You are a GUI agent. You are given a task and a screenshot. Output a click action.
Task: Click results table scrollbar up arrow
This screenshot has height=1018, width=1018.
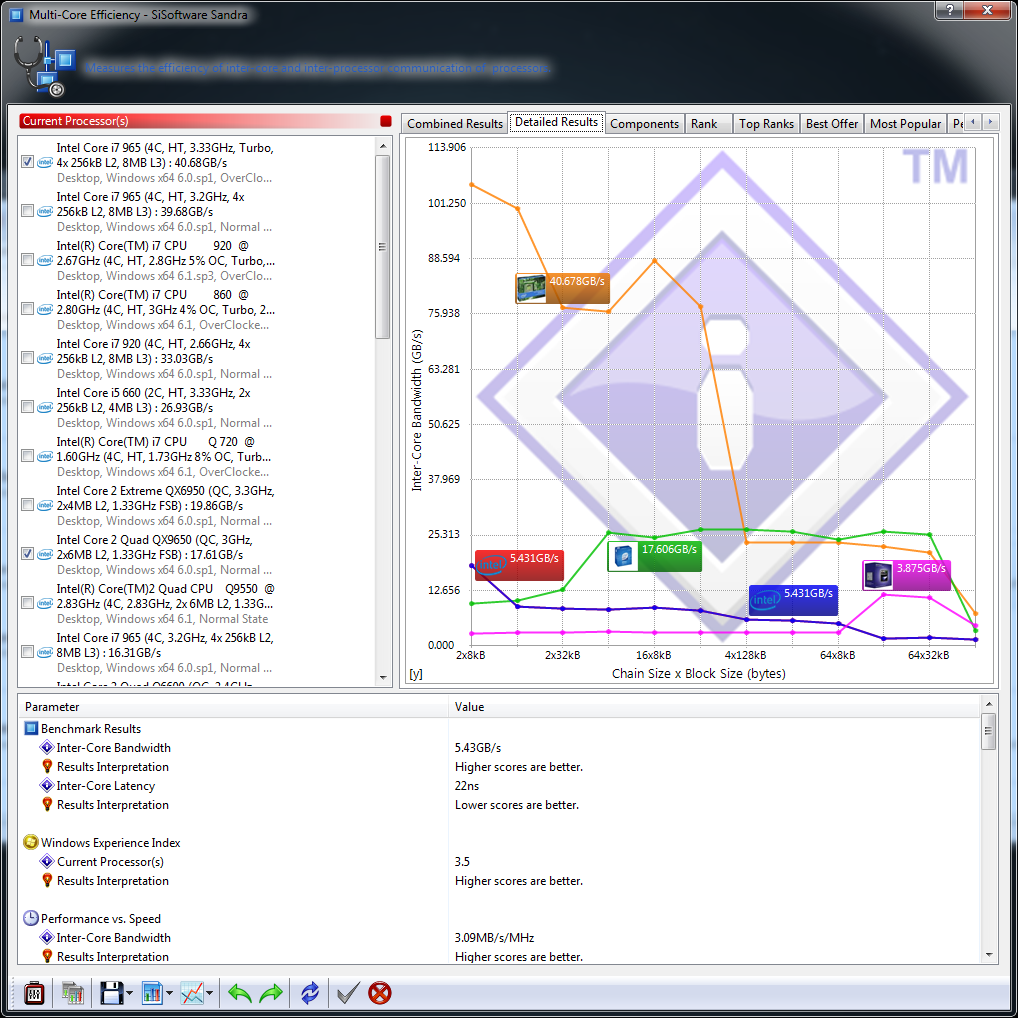[988, 704]
